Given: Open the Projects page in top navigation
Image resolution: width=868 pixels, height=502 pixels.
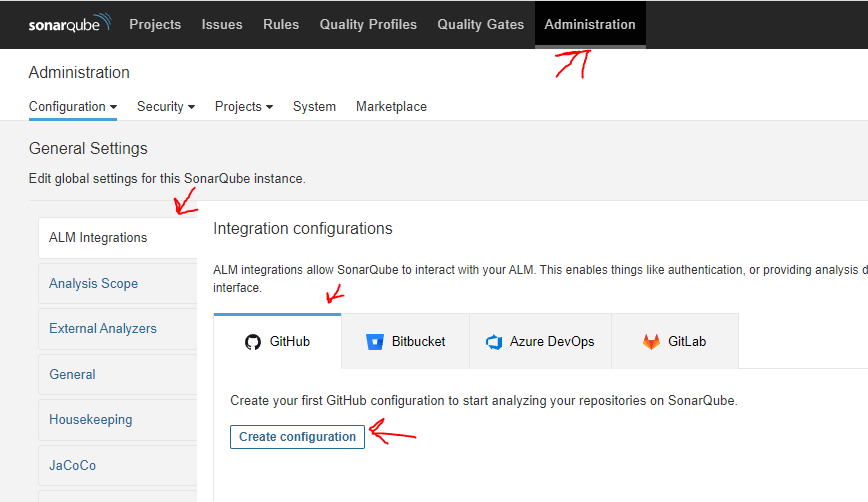Looking at the screenshot, I should [155, 24].
